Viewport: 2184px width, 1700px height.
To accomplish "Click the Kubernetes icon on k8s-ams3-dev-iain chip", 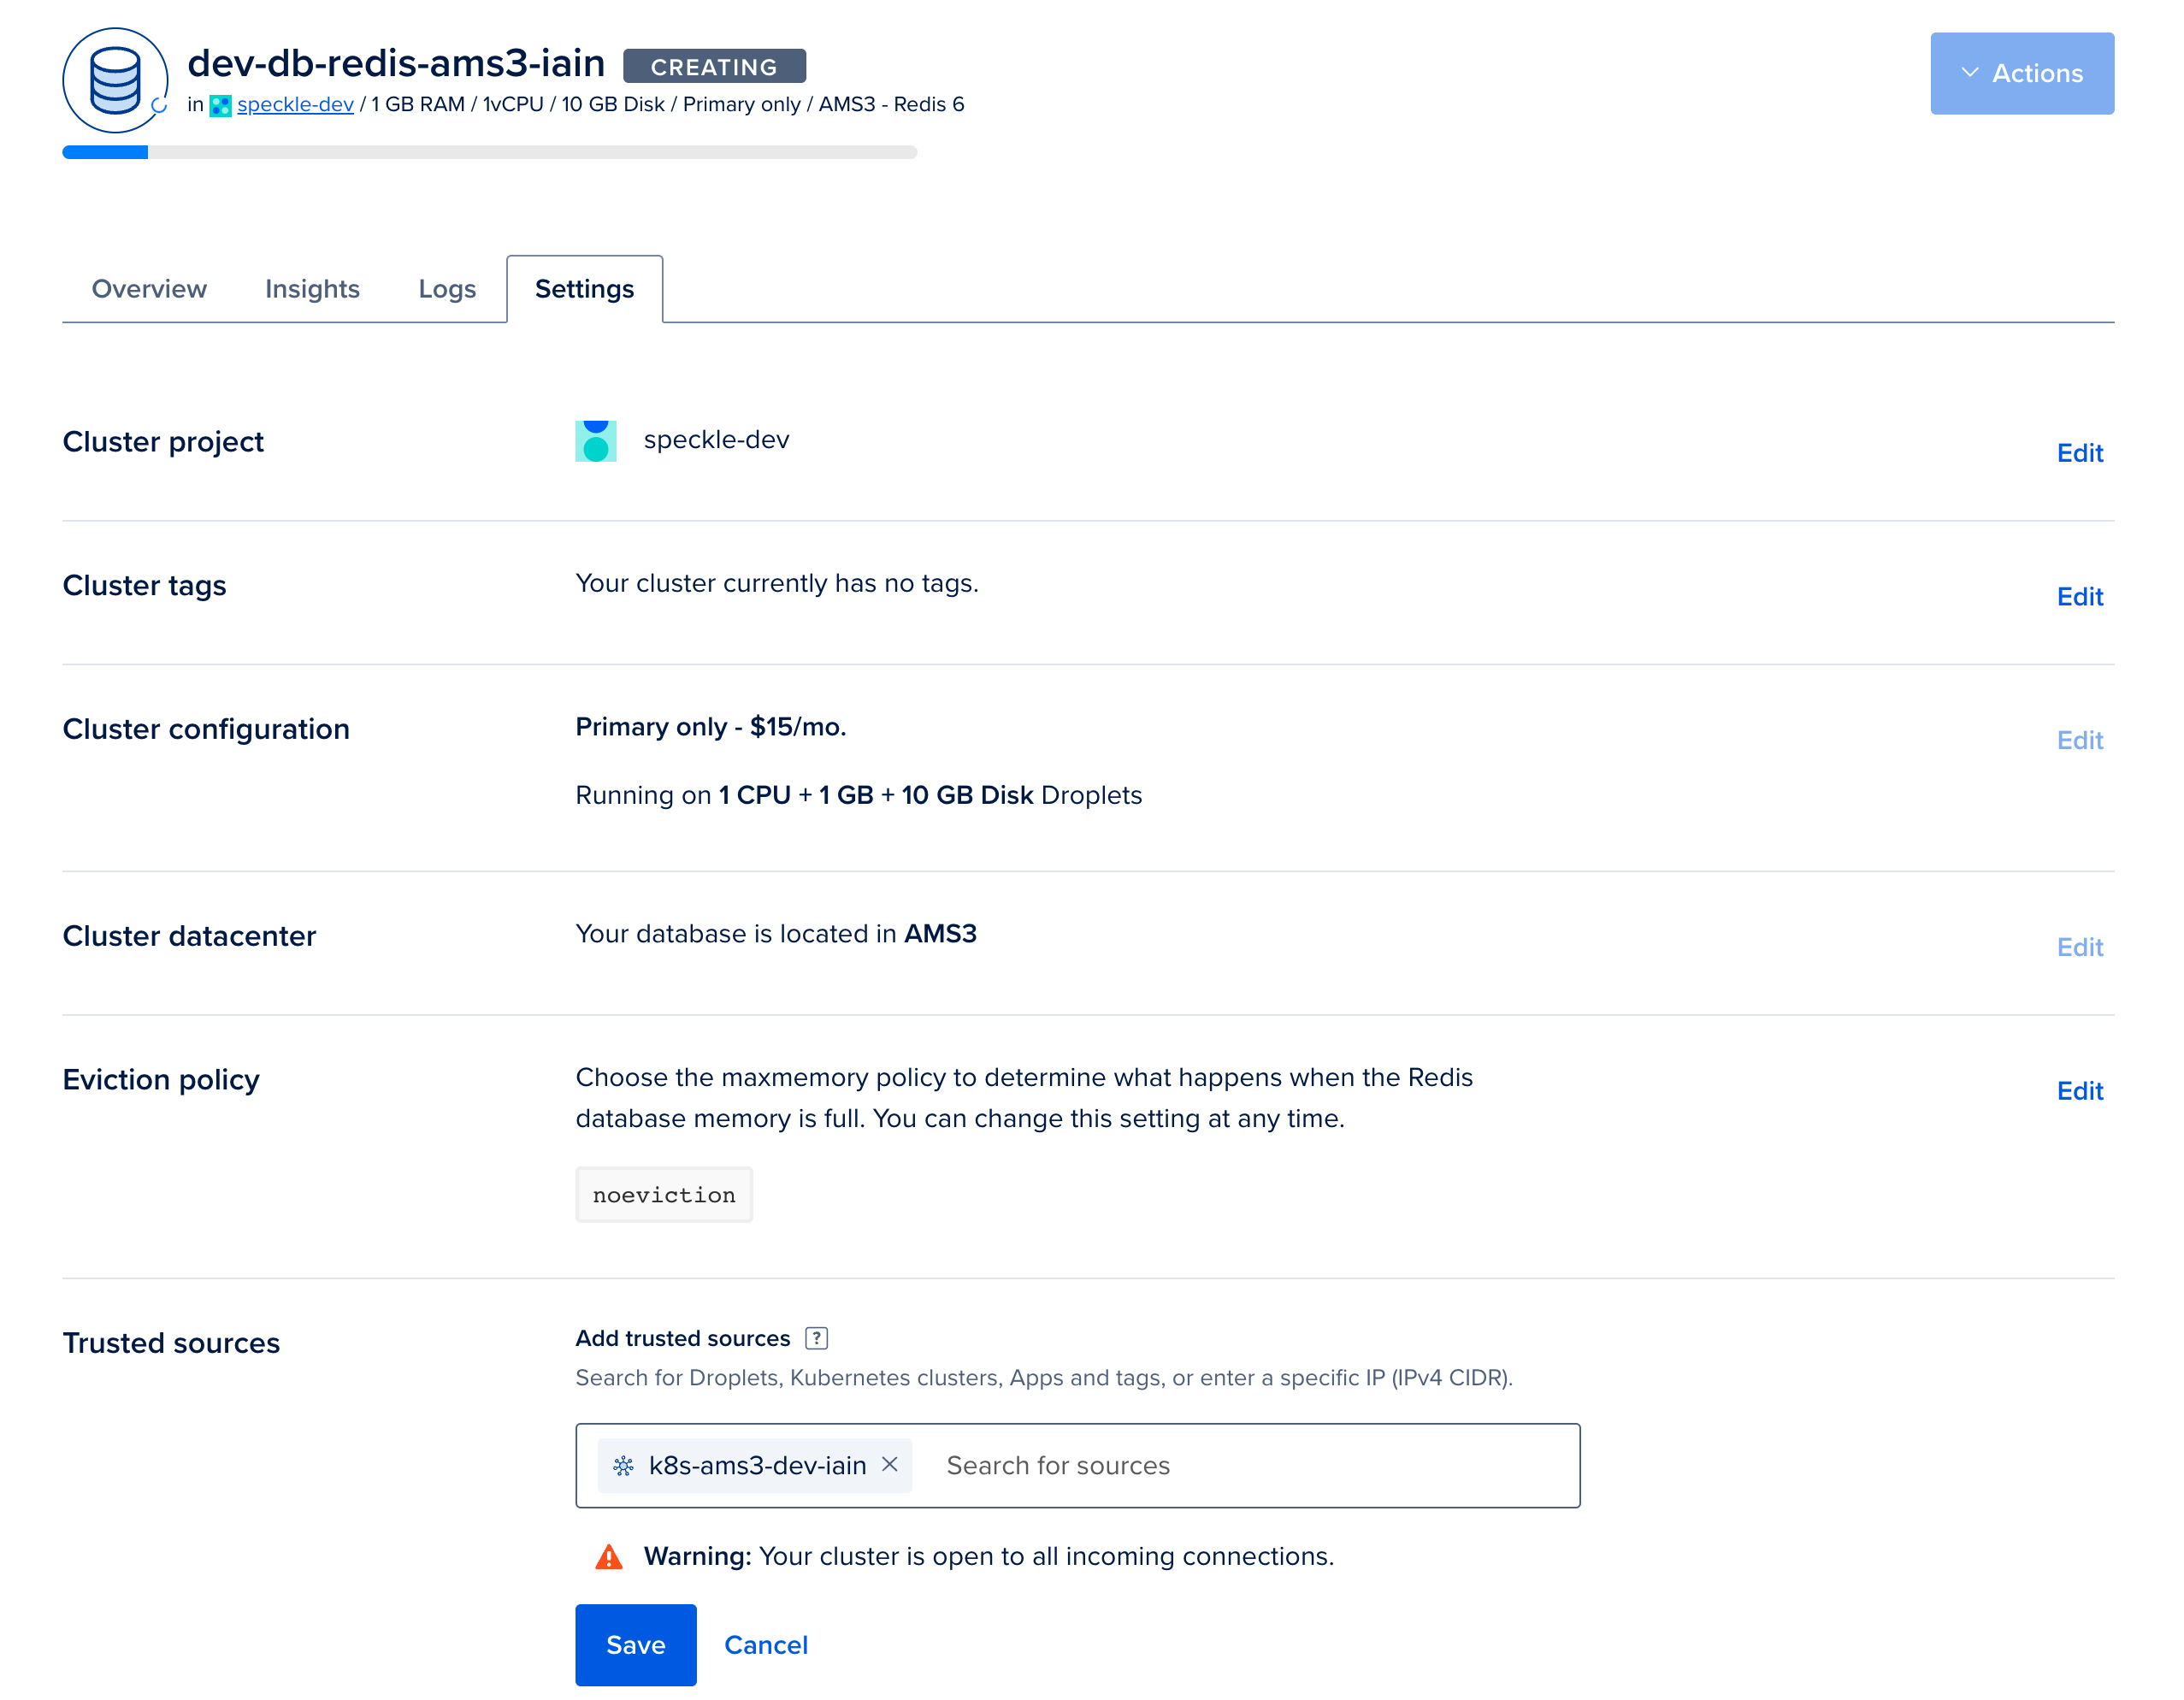I will (x=624, y=1466).
